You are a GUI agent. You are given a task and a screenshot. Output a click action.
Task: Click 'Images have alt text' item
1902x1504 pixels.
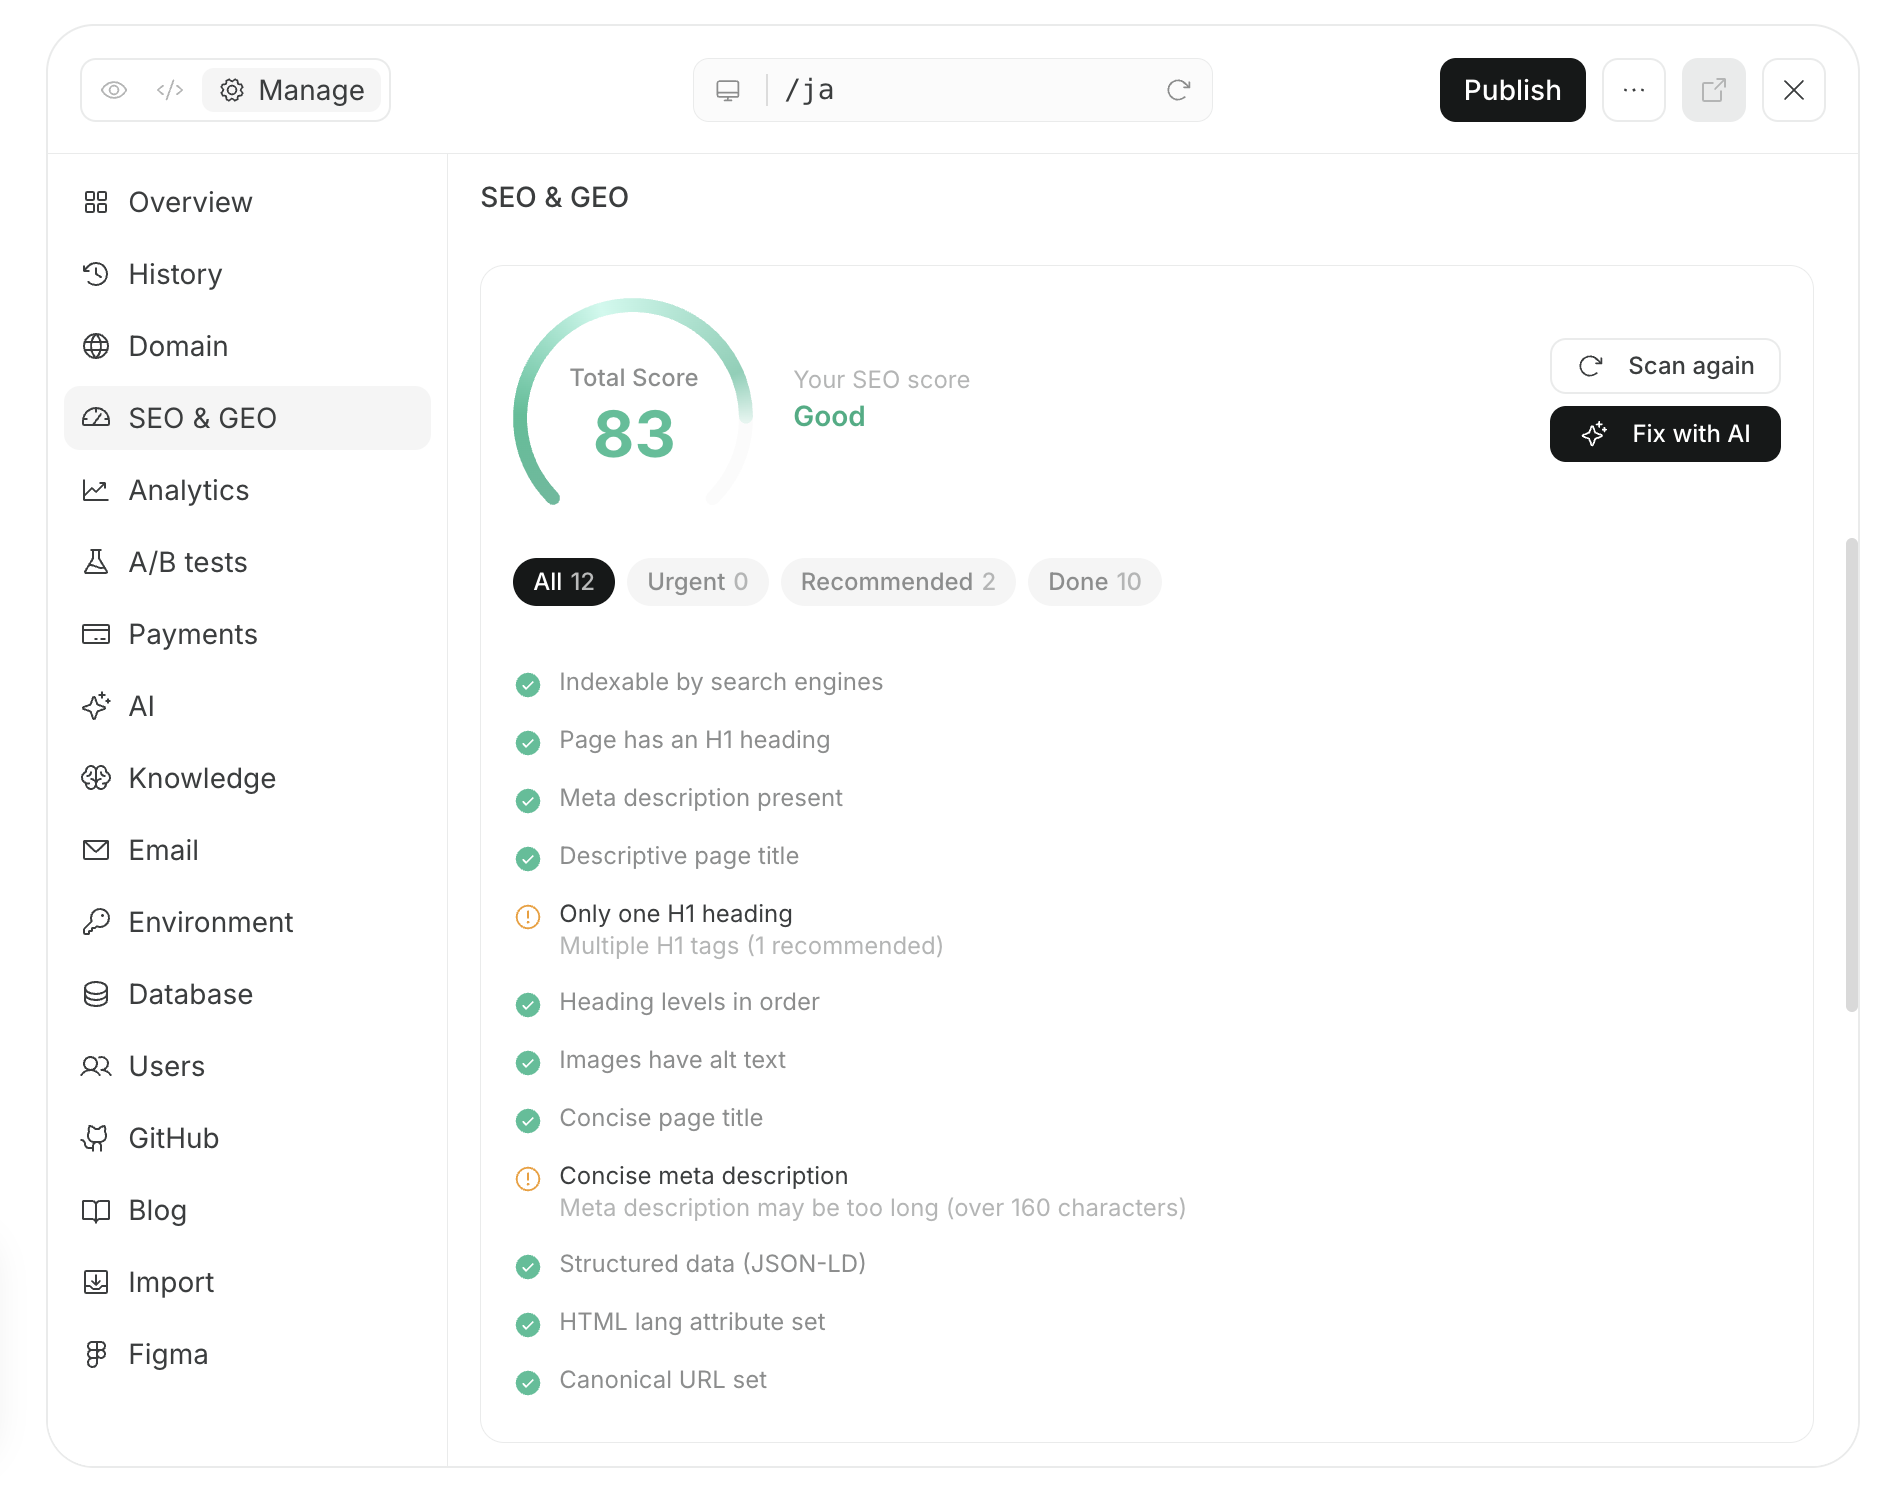(x=672, y=1060)
